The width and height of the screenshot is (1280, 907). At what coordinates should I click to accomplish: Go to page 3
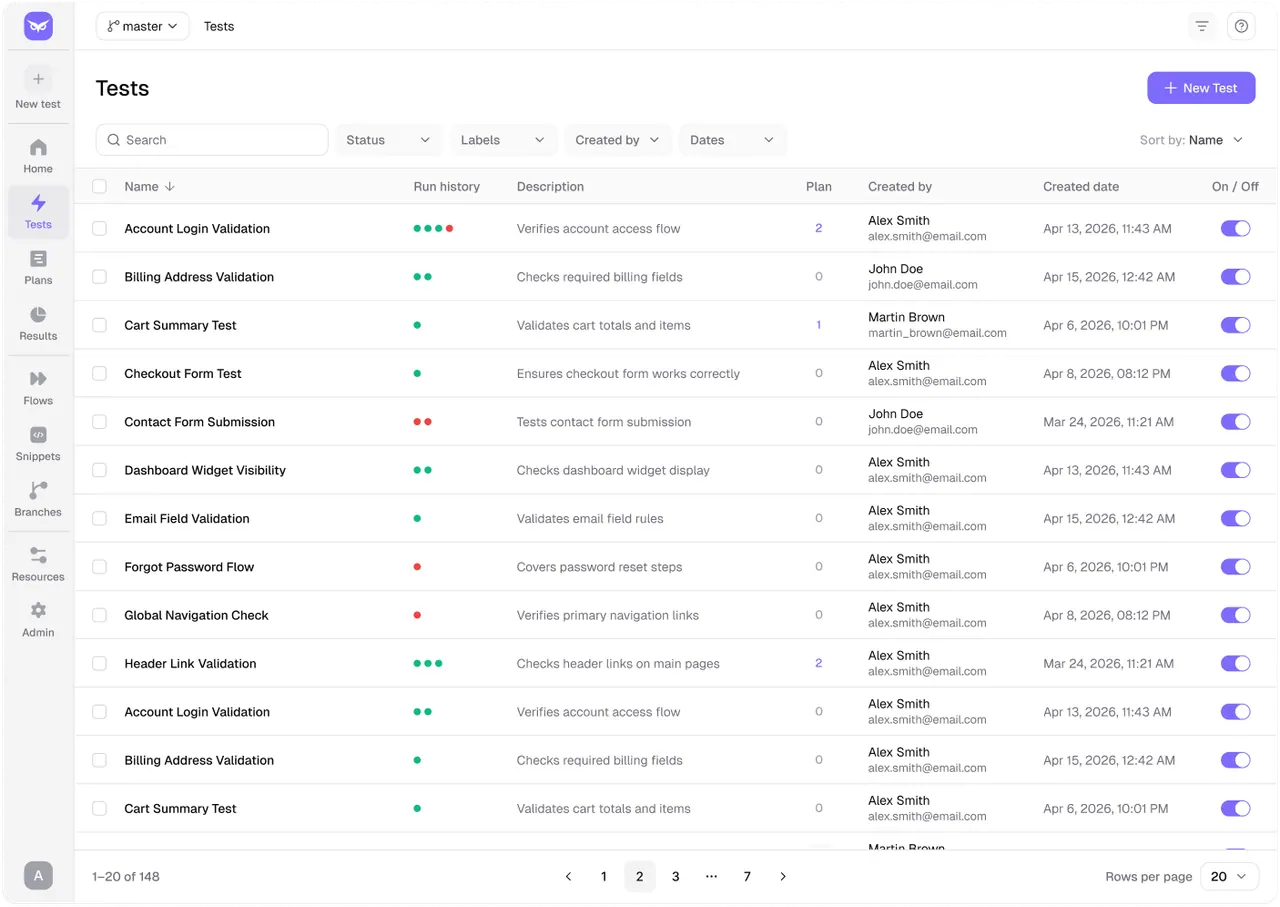676,877
